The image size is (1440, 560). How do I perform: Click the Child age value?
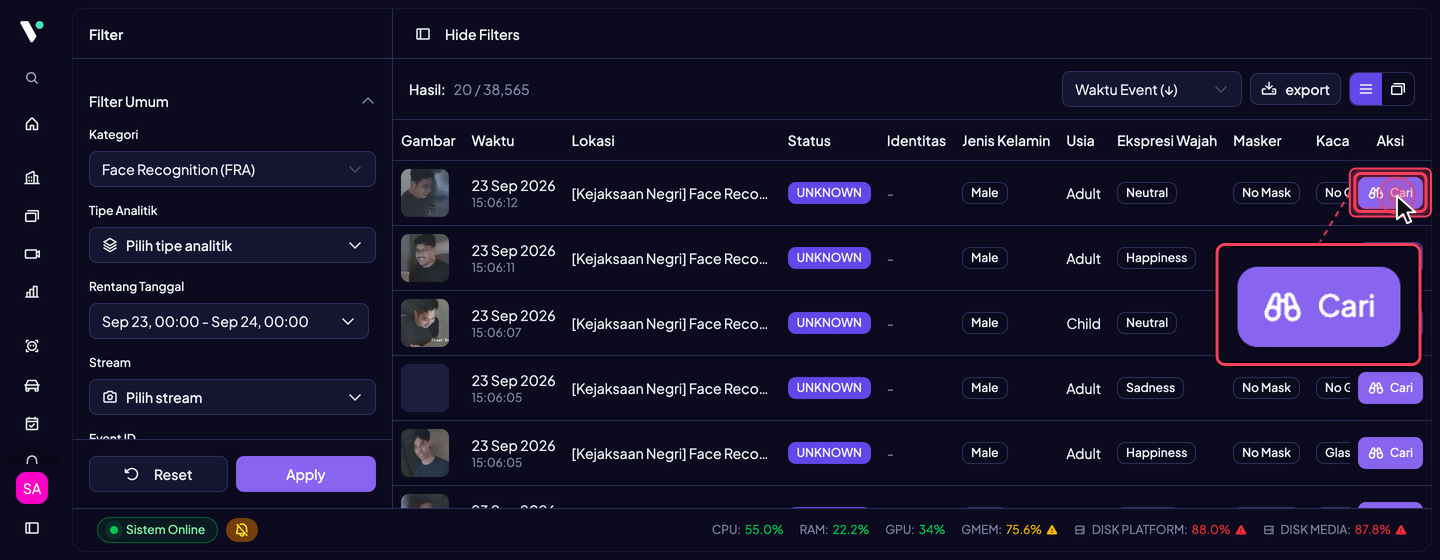click(x=1083, y=324)
